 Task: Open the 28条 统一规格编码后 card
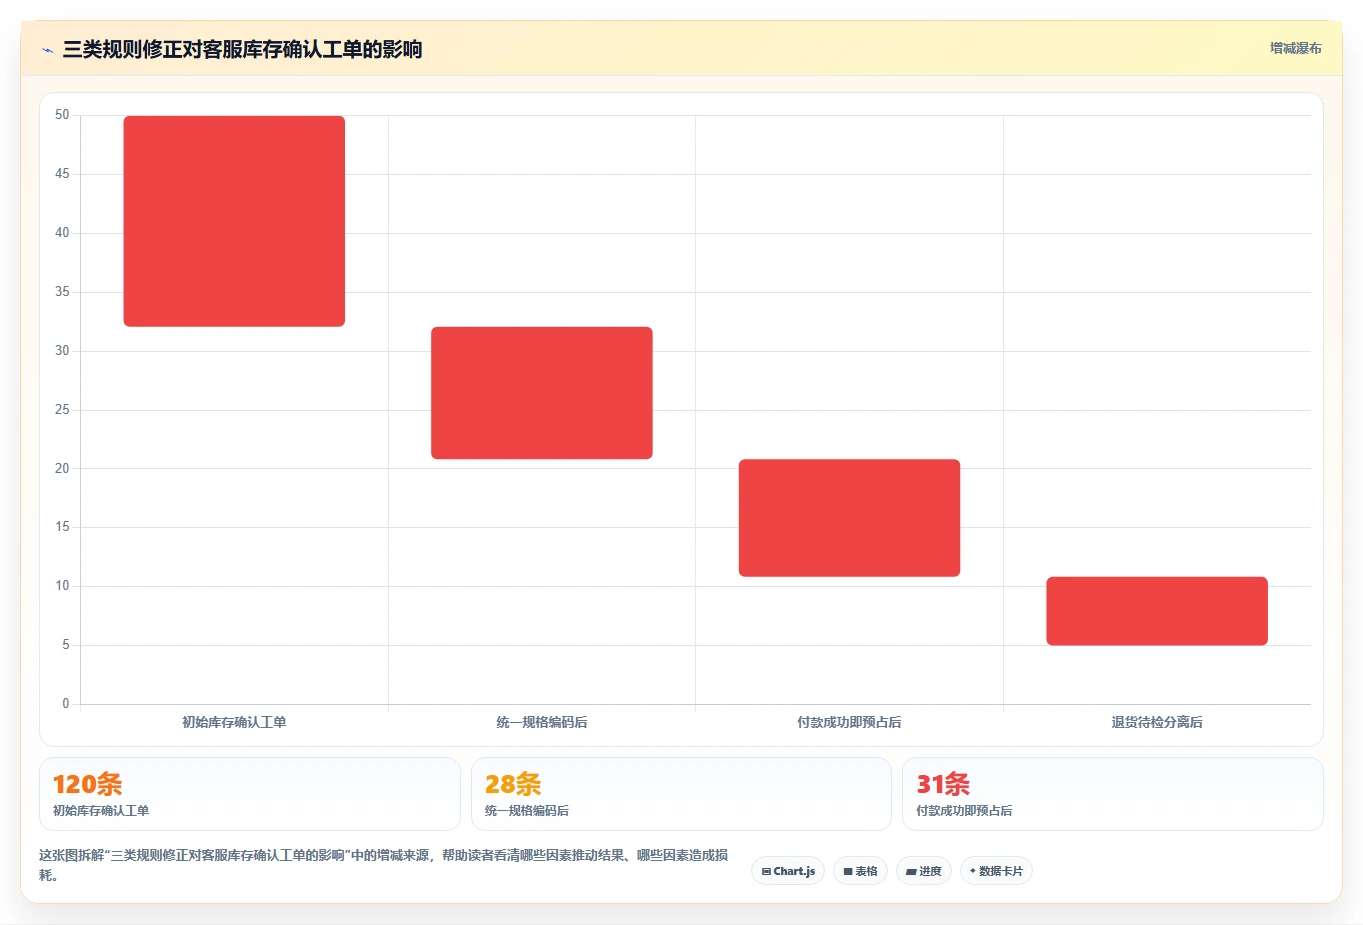(x=681, y=794)
